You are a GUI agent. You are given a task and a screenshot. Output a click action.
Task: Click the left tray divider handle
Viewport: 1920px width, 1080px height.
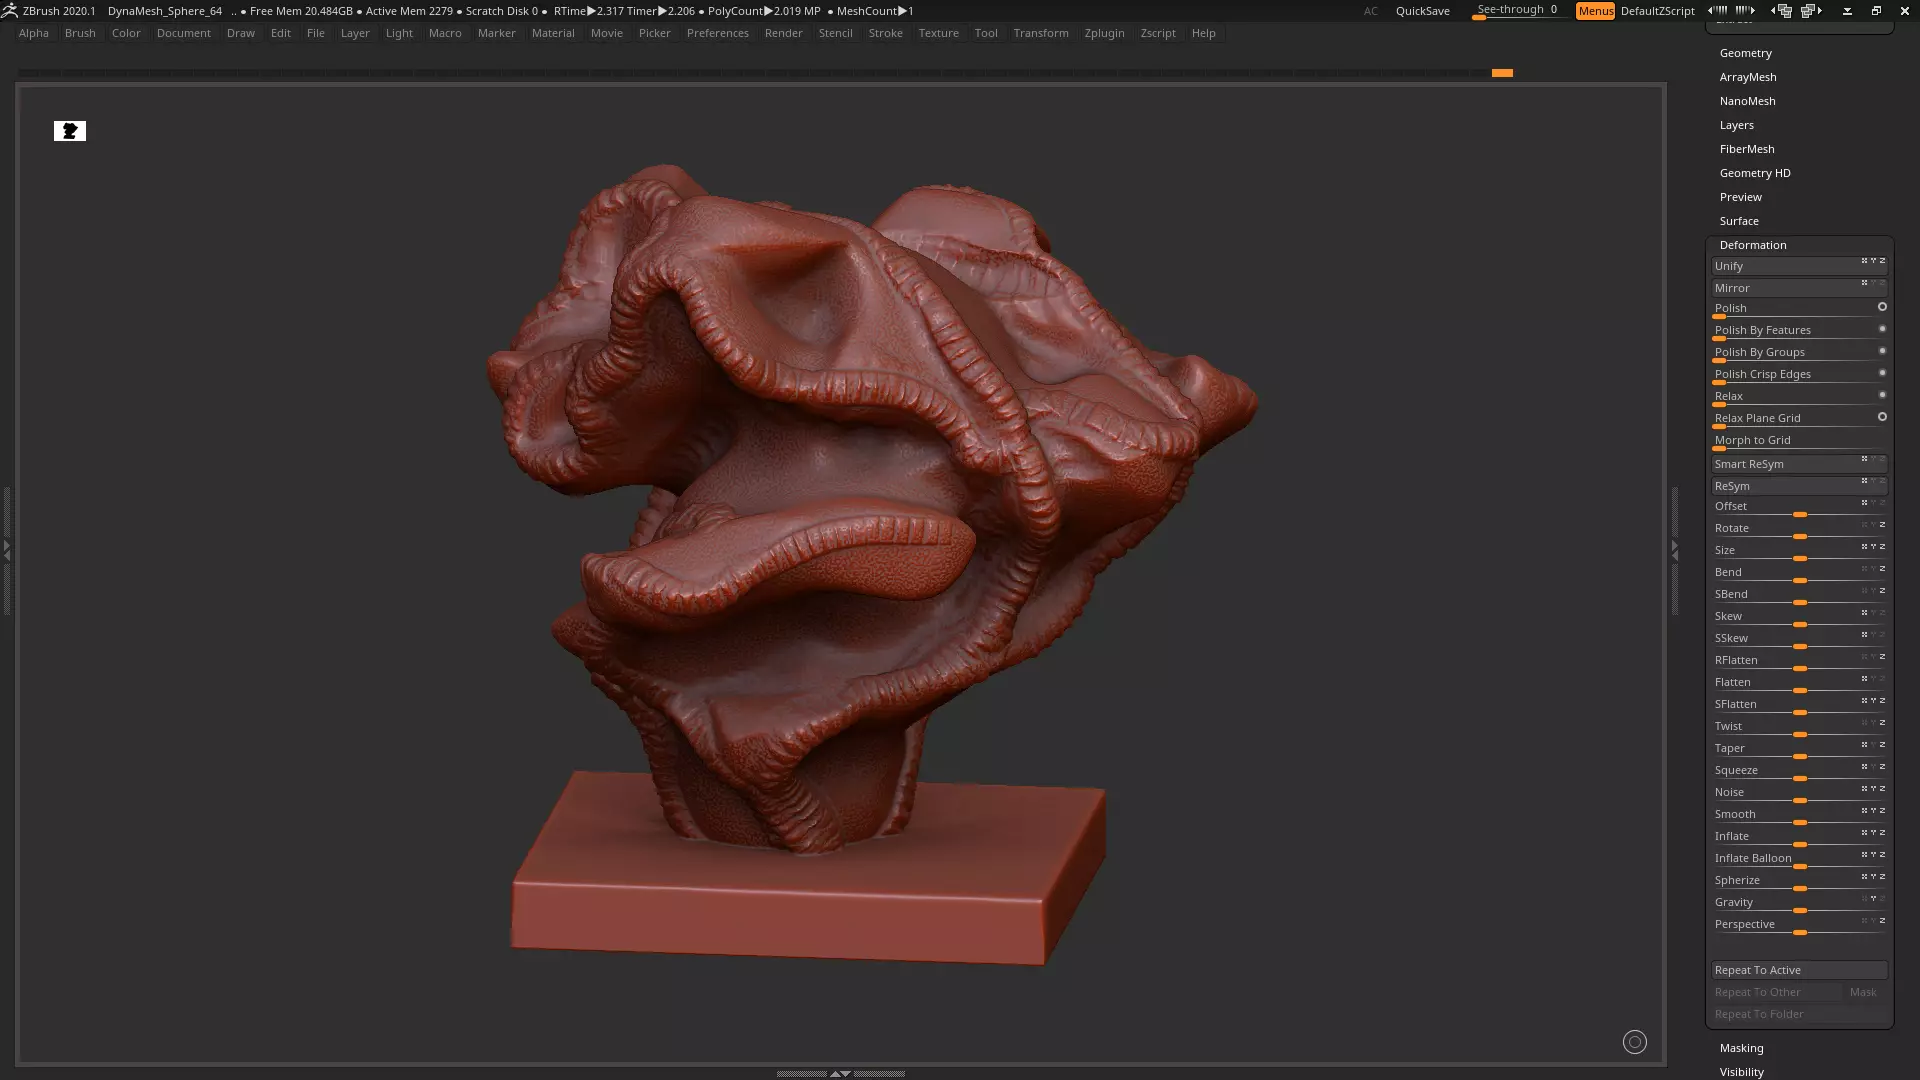7,550
